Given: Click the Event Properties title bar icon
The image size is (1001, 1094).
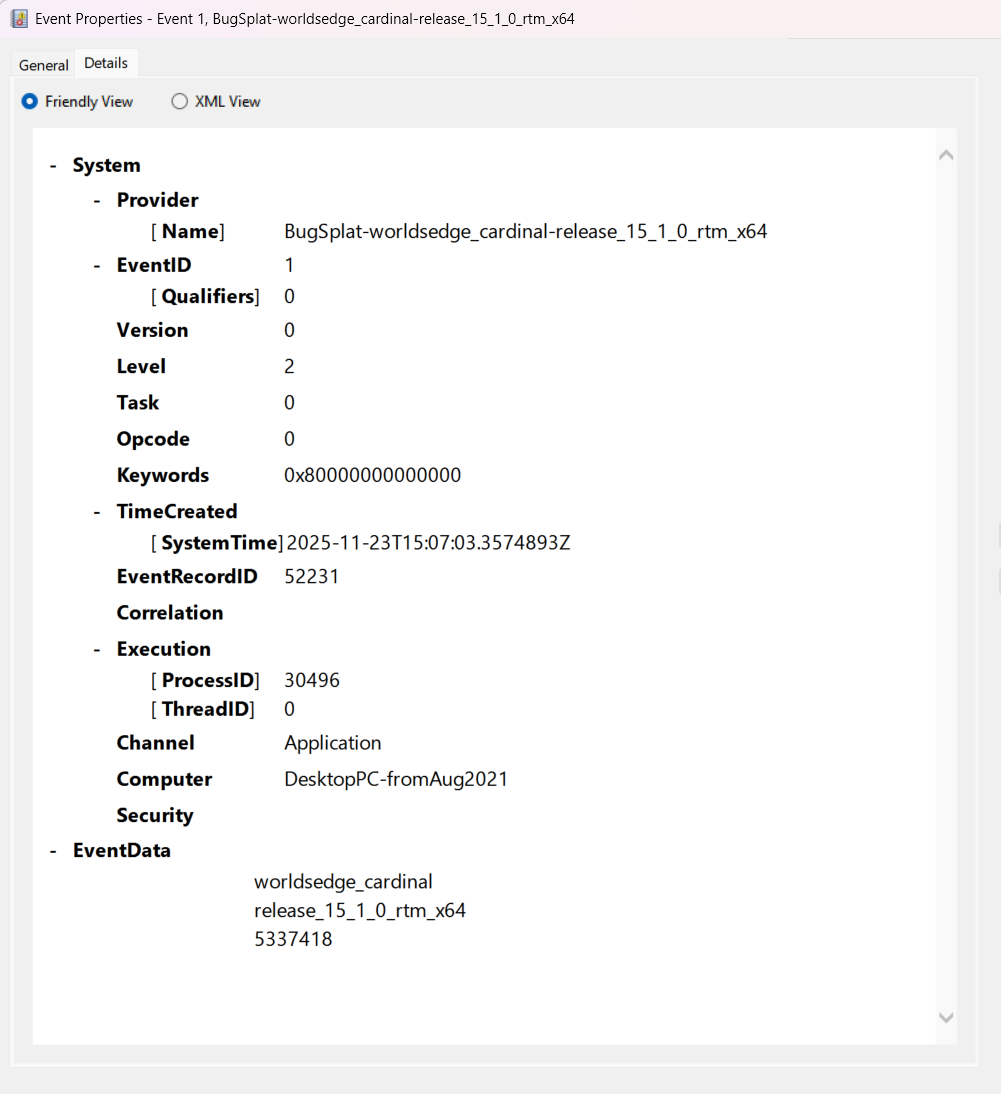Looking at the screenshot, I should [19, 18].
